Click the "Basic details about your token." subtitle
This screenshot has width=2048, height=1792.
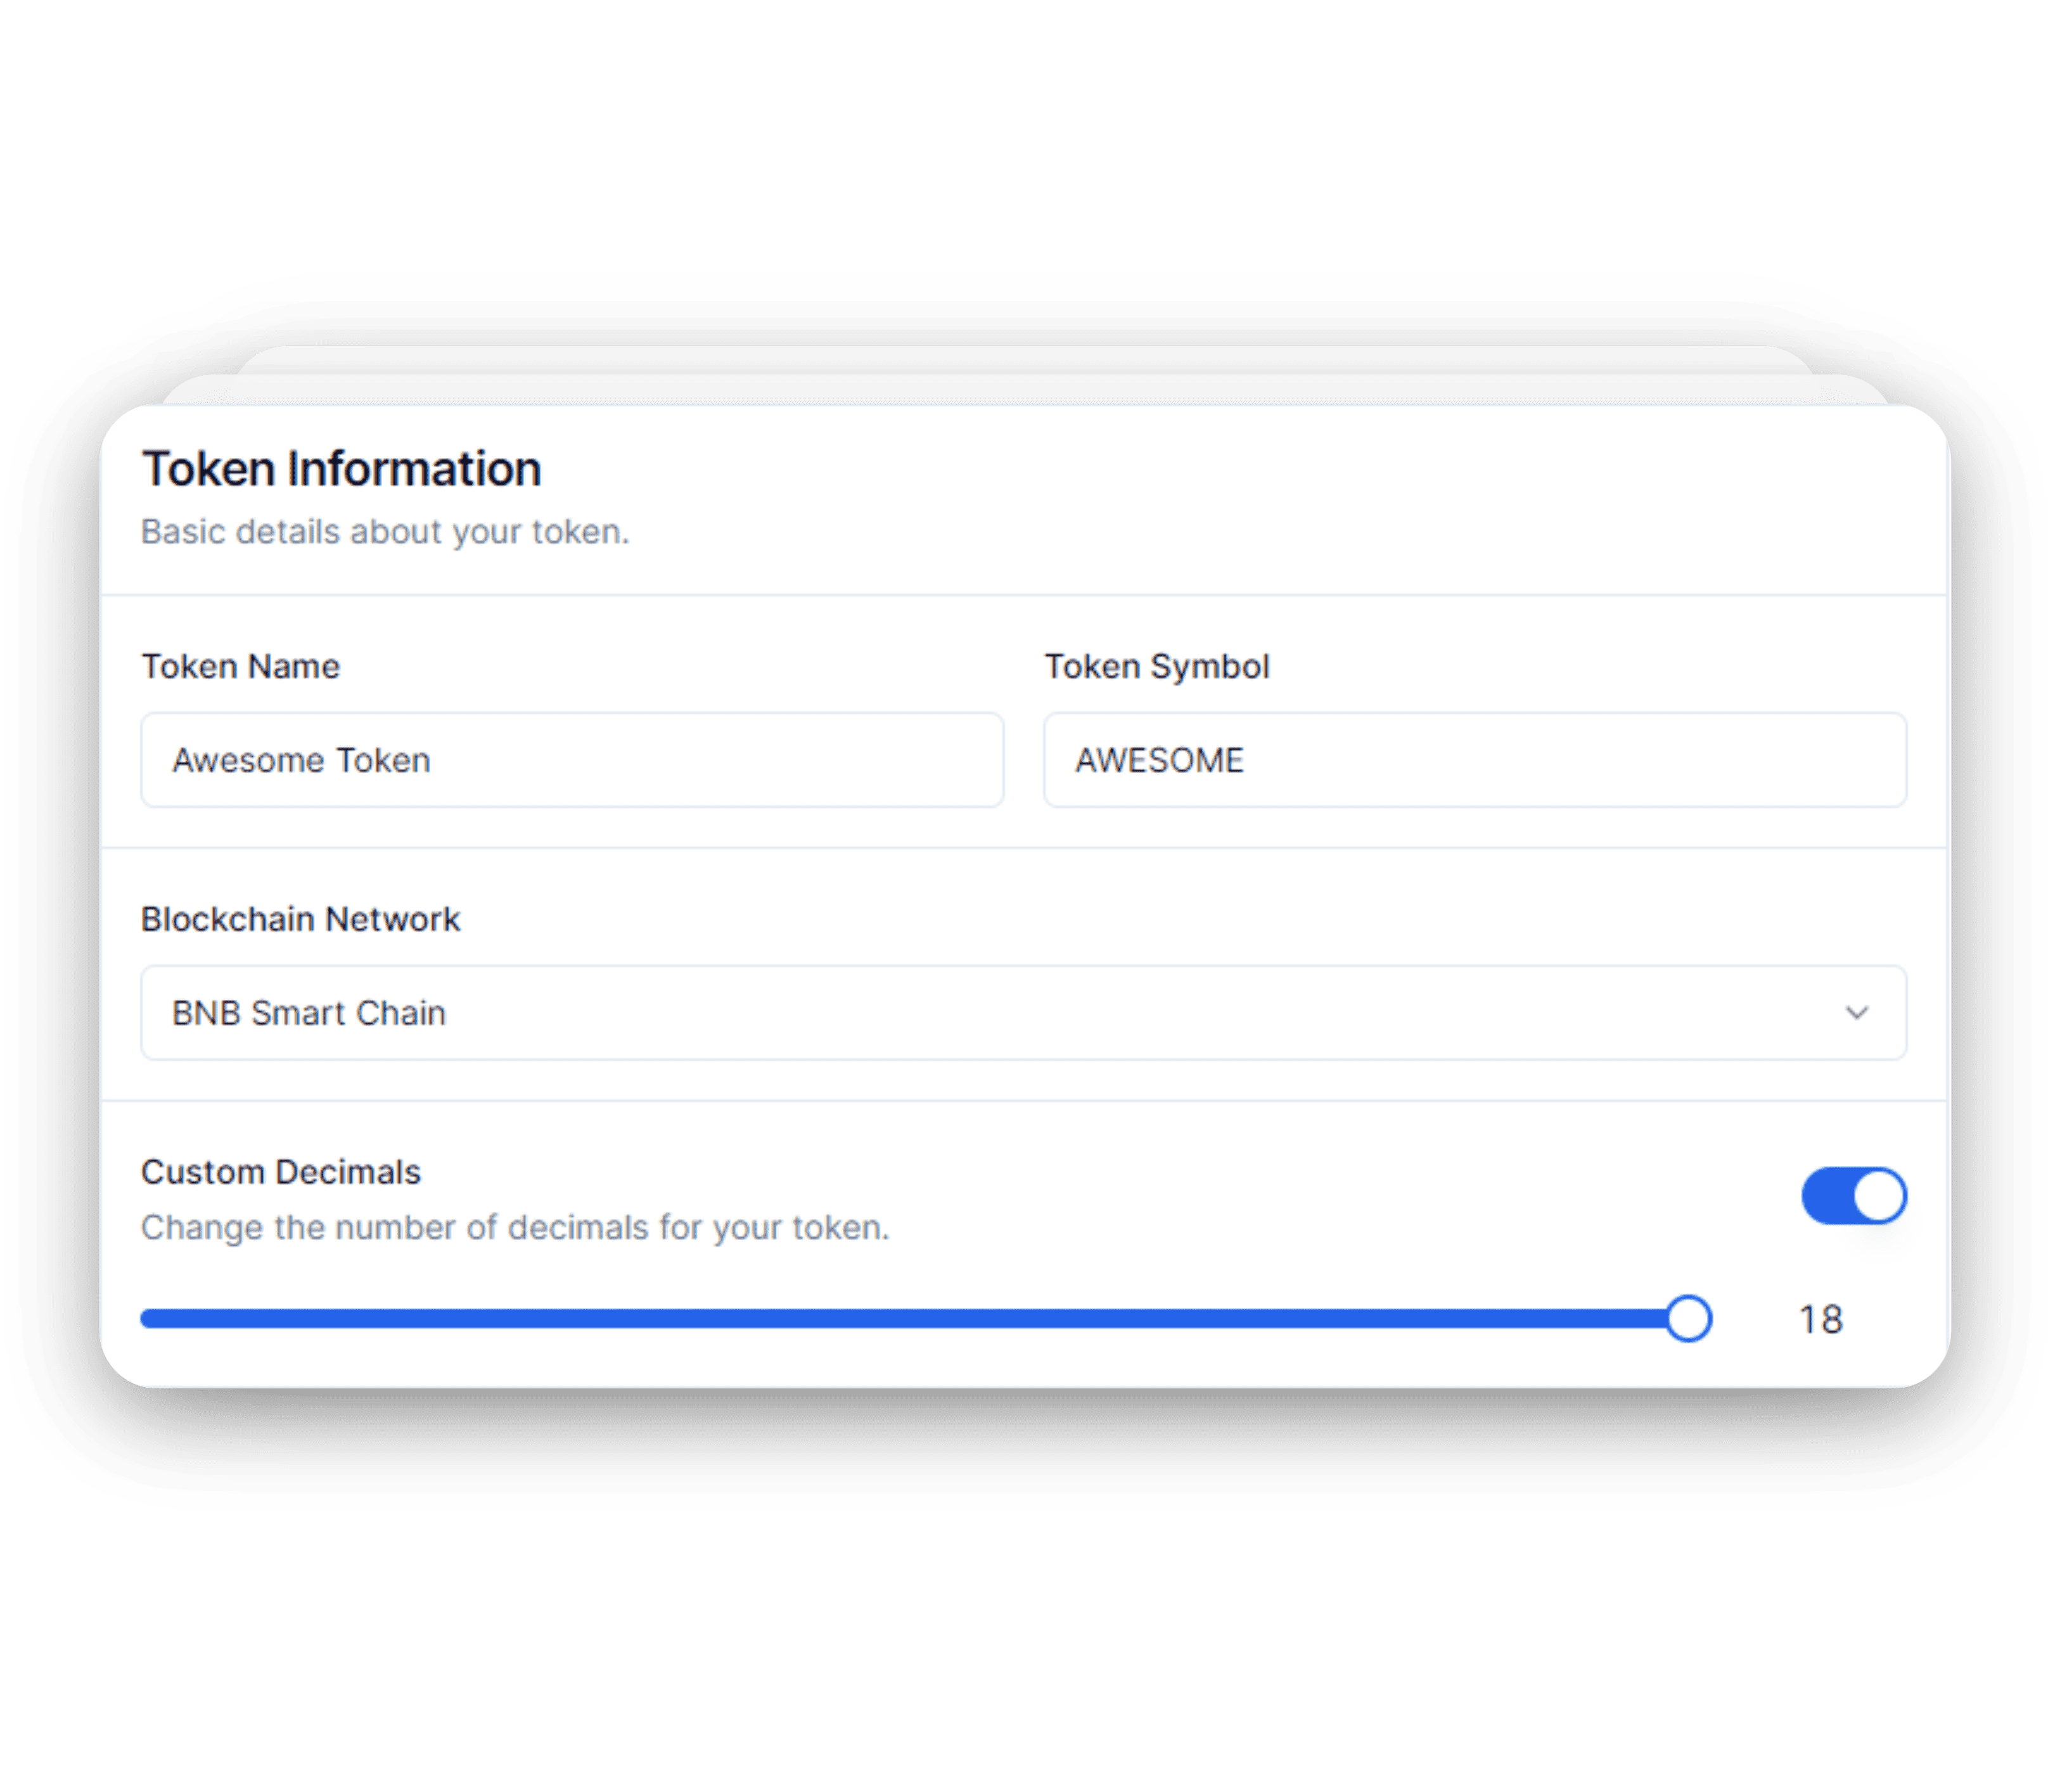(x=385, y=532)
